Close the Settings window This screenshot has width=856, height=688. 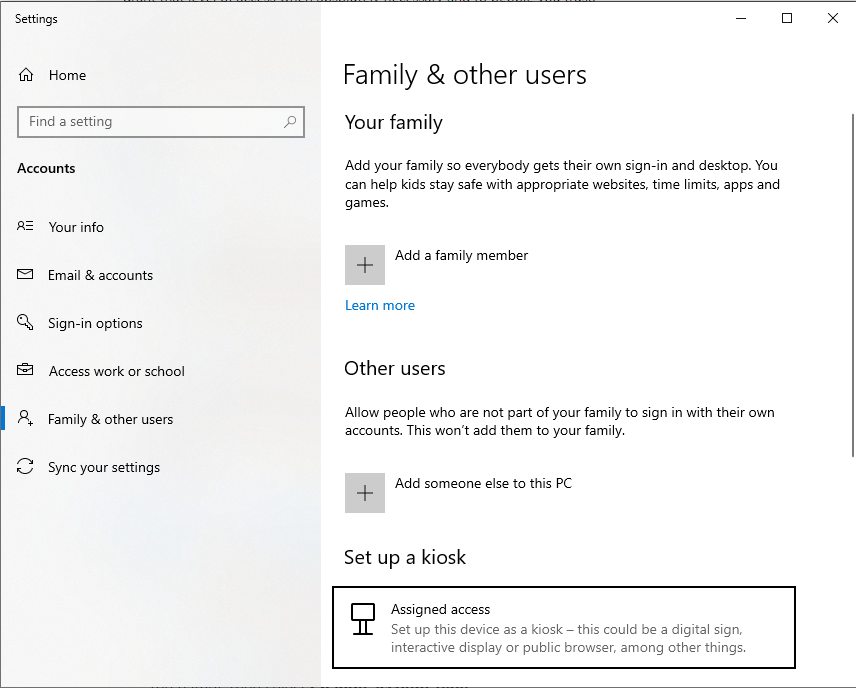click(x=833, y=18)
